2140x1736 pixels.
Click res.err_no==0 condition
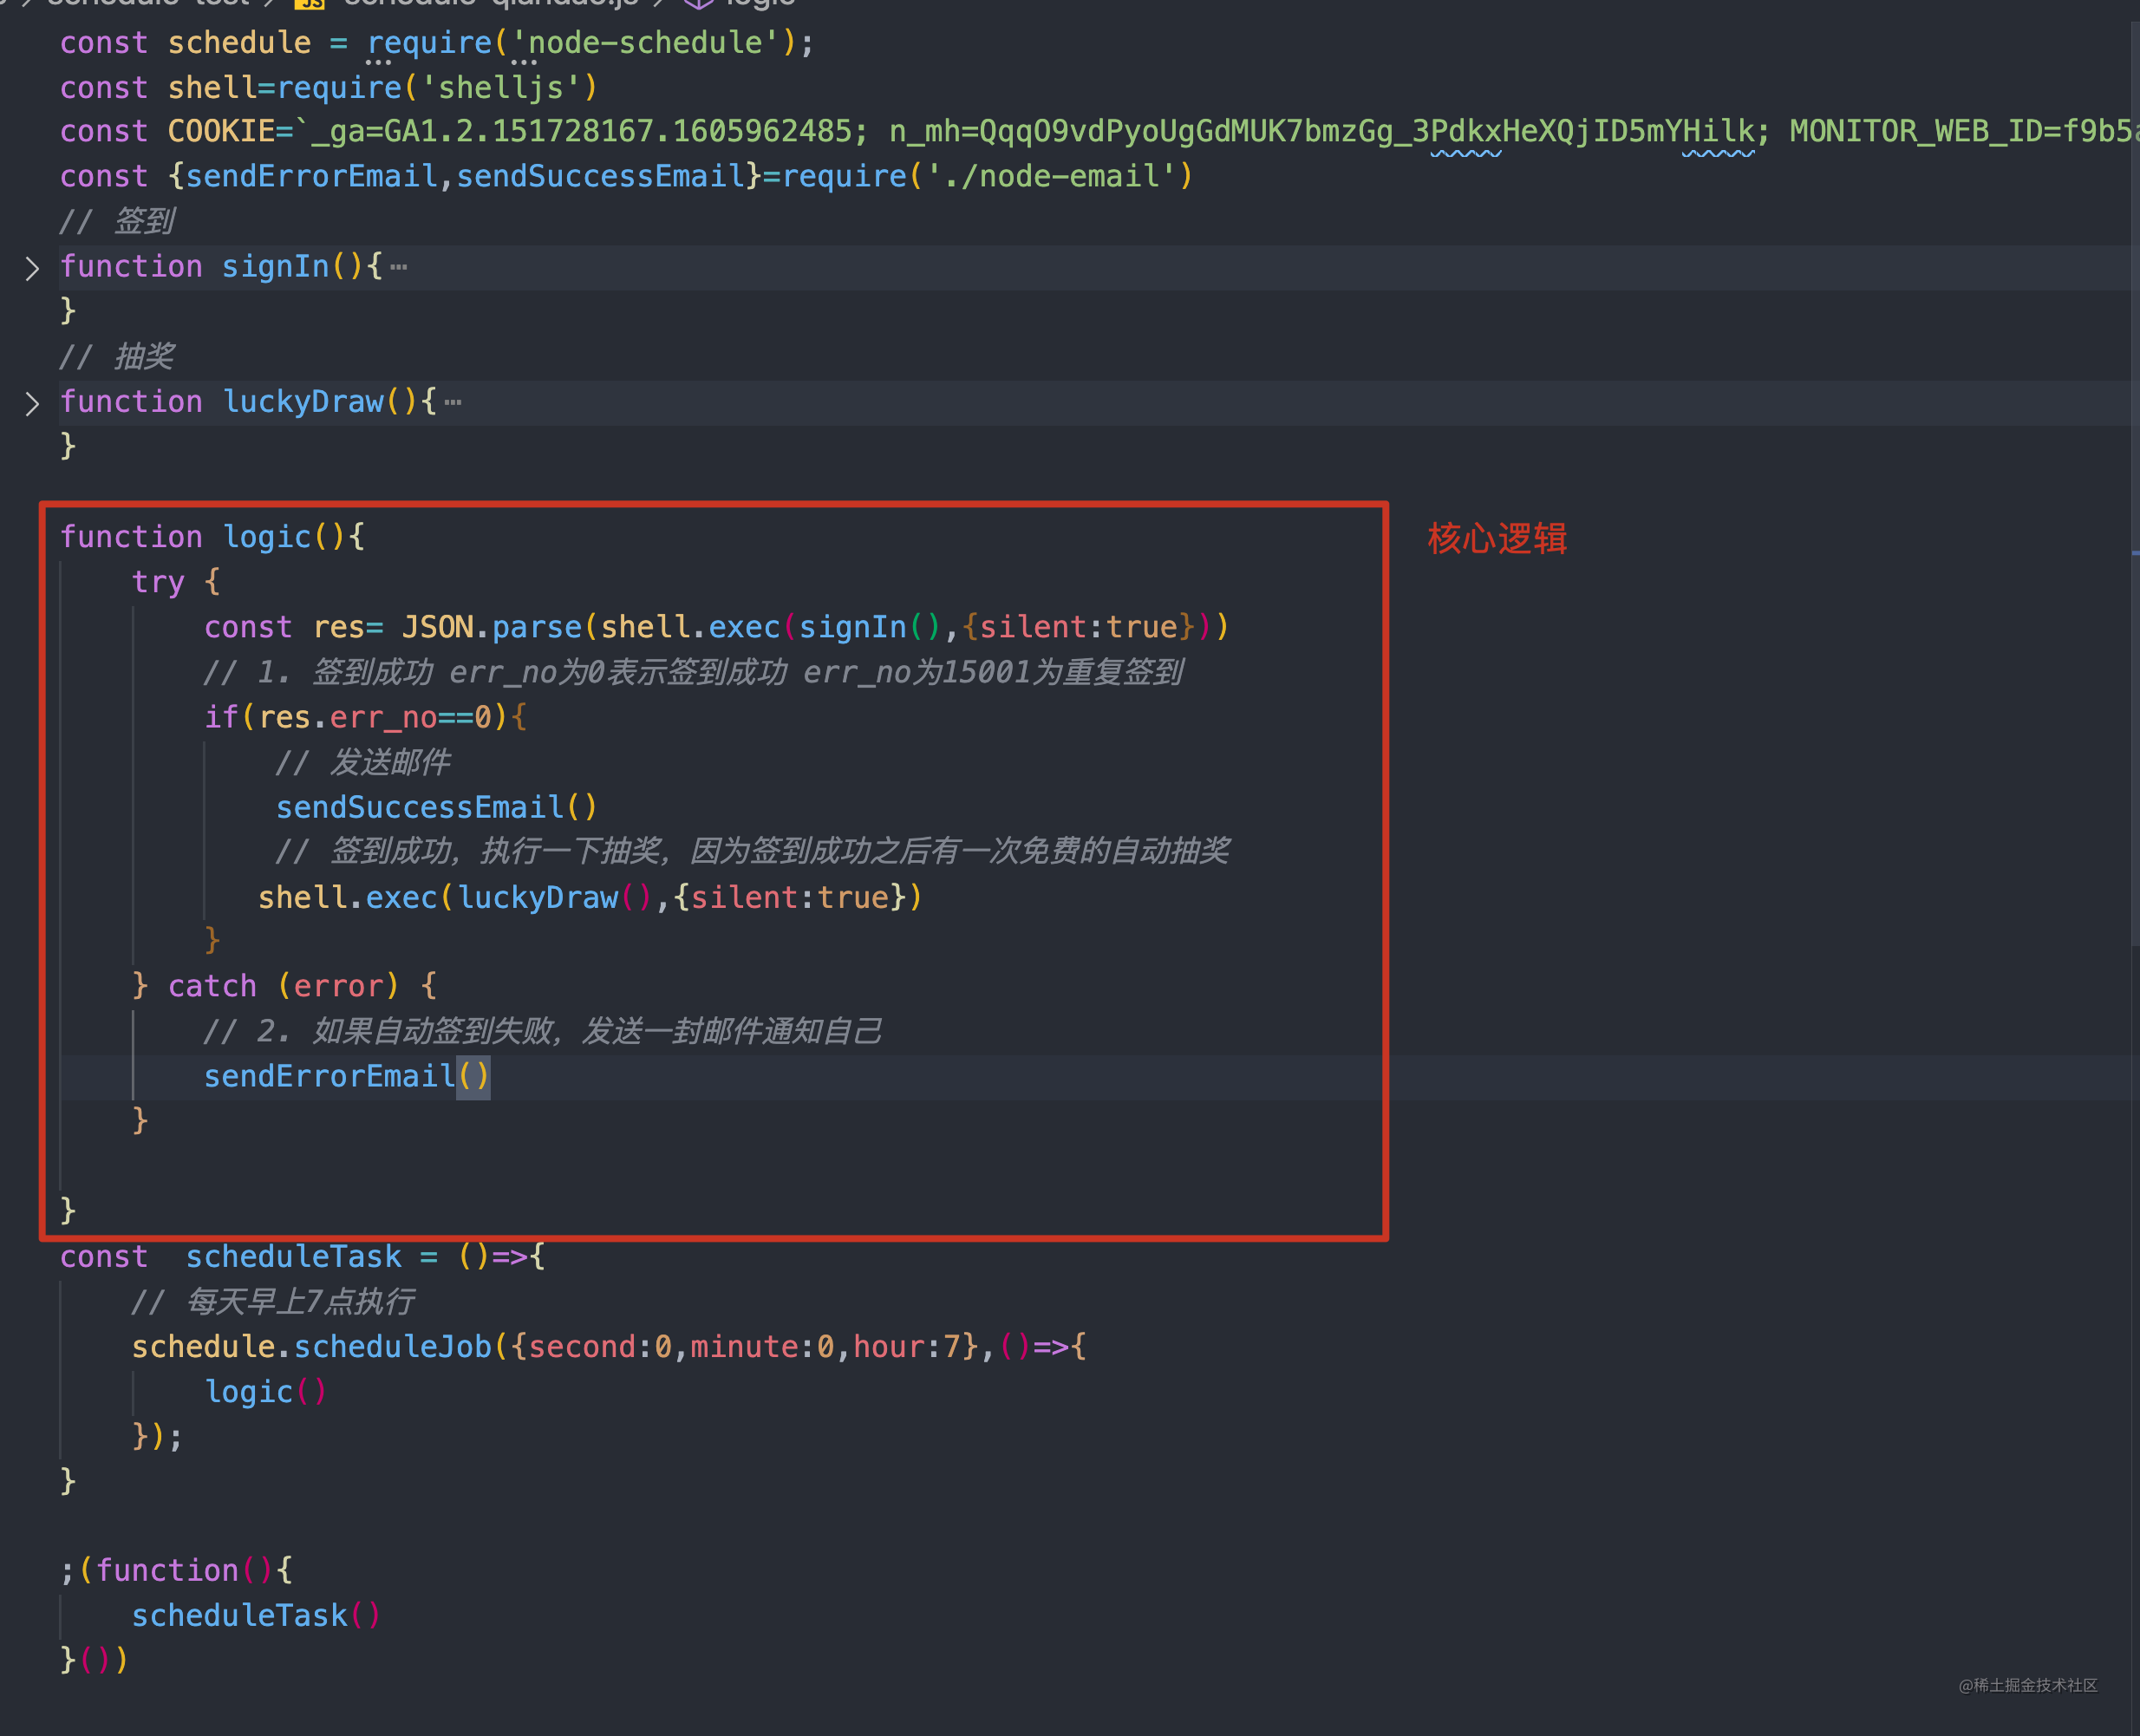[x=375, y=717]
